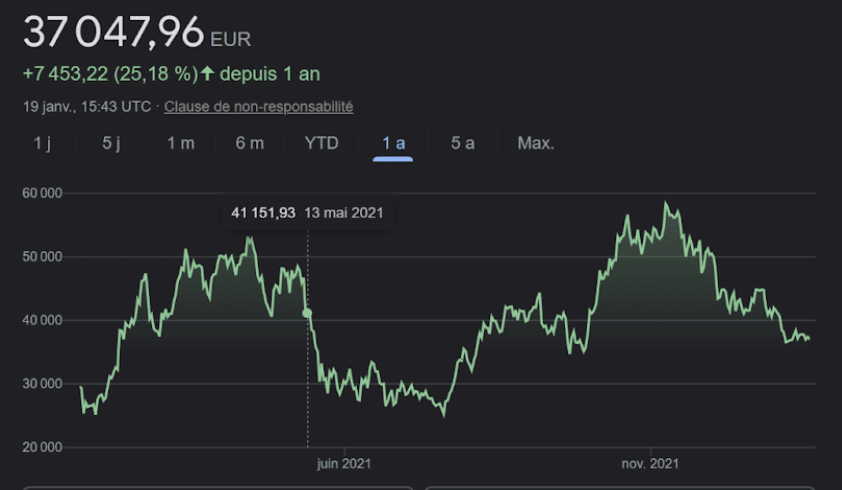Image resolution: width=842 pixels, height=490 pixels.
Task: Switch to the "5 a" time range
Action: [x=462, y=143]
